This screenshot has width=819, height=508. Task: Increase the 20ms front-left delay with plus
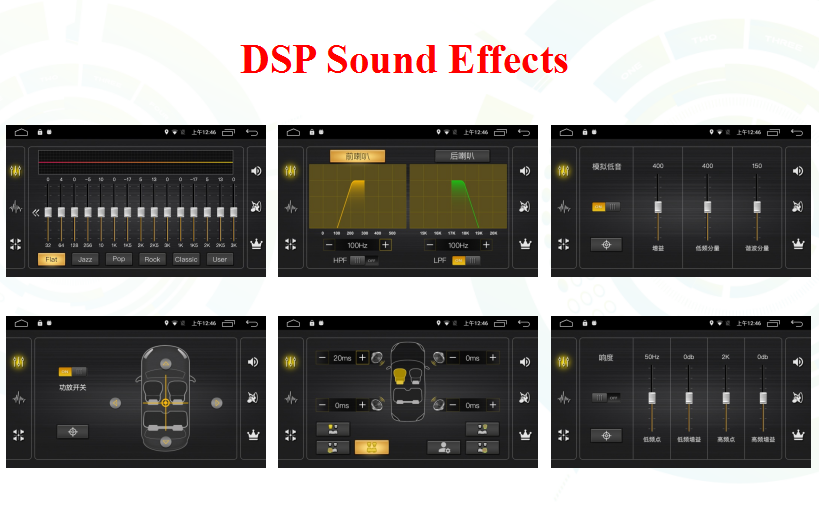(x=362, y=358)
